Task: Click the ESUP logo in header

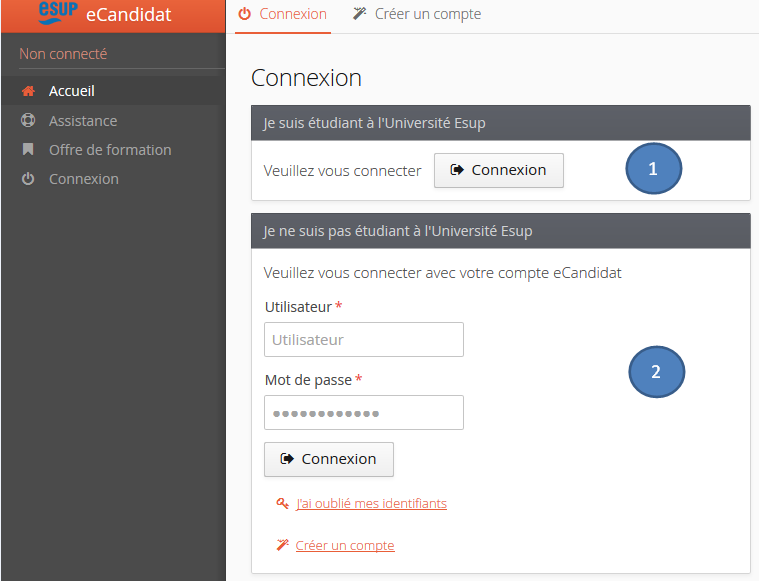Action: coord(58,13)
